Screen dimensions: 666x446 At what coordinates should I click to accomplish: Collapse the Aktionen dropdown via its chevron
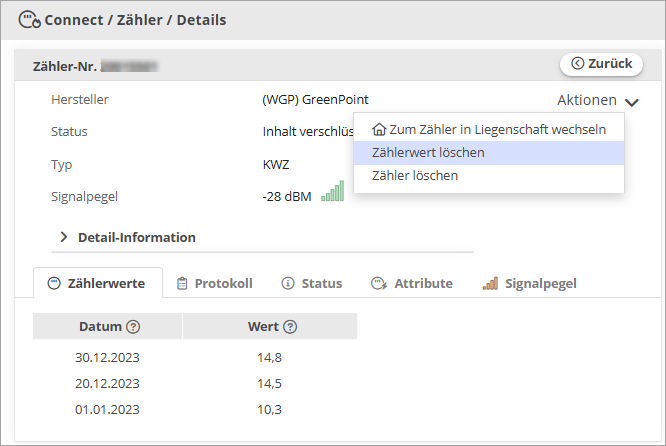point(632,102)
